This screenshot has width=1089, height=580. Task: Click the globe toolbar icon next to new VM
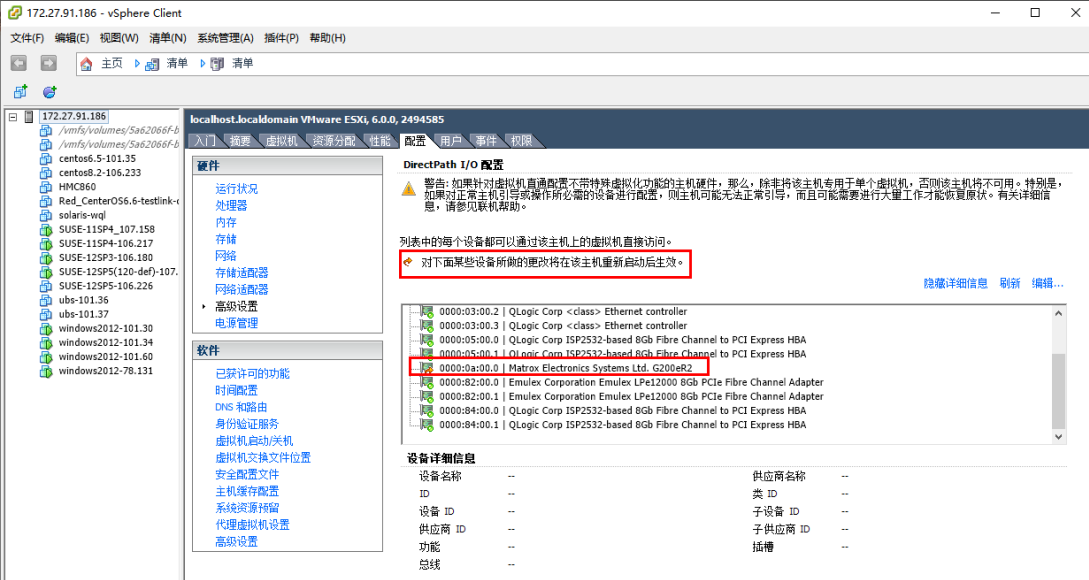pos(49,92)
